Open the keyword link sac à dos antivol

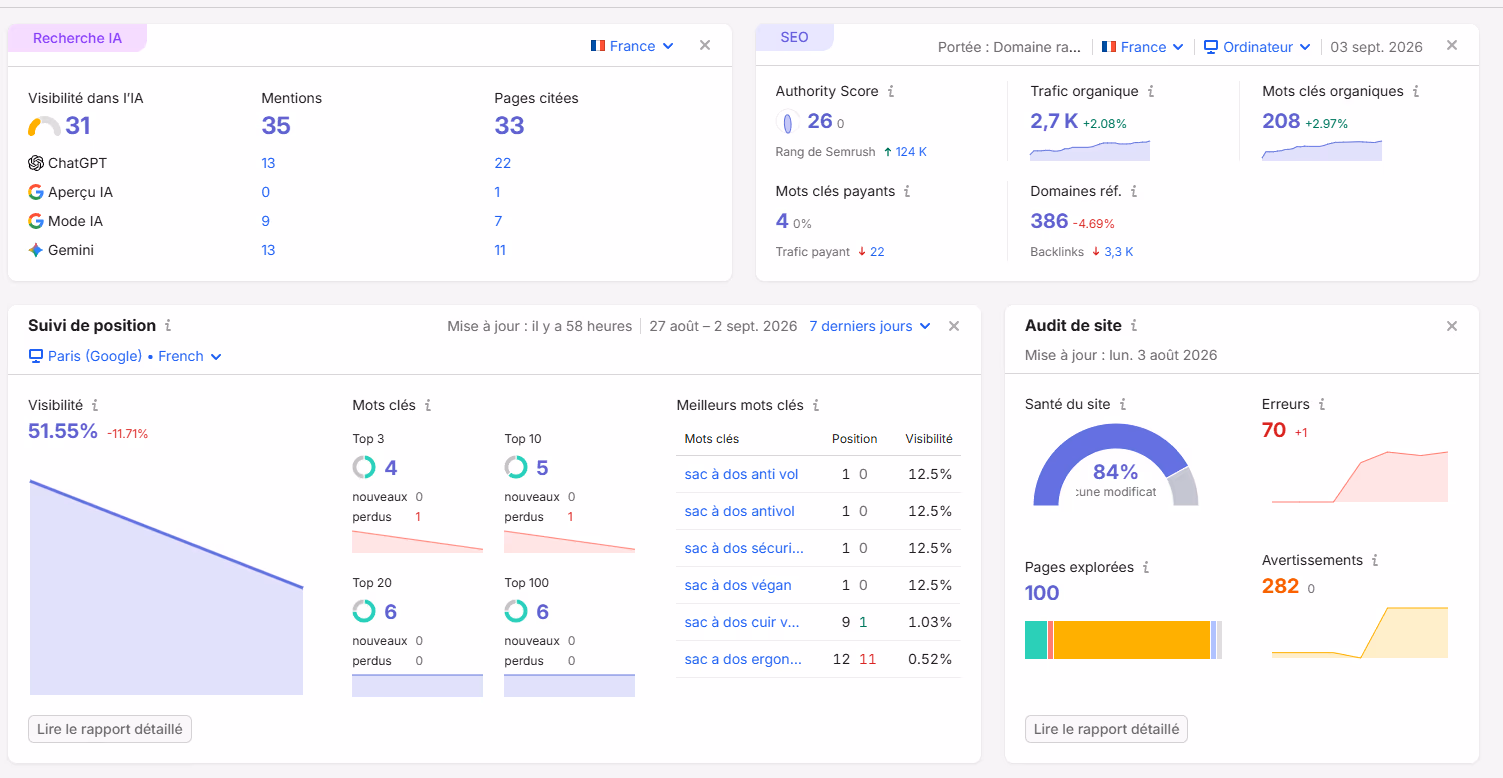[740, 511]
